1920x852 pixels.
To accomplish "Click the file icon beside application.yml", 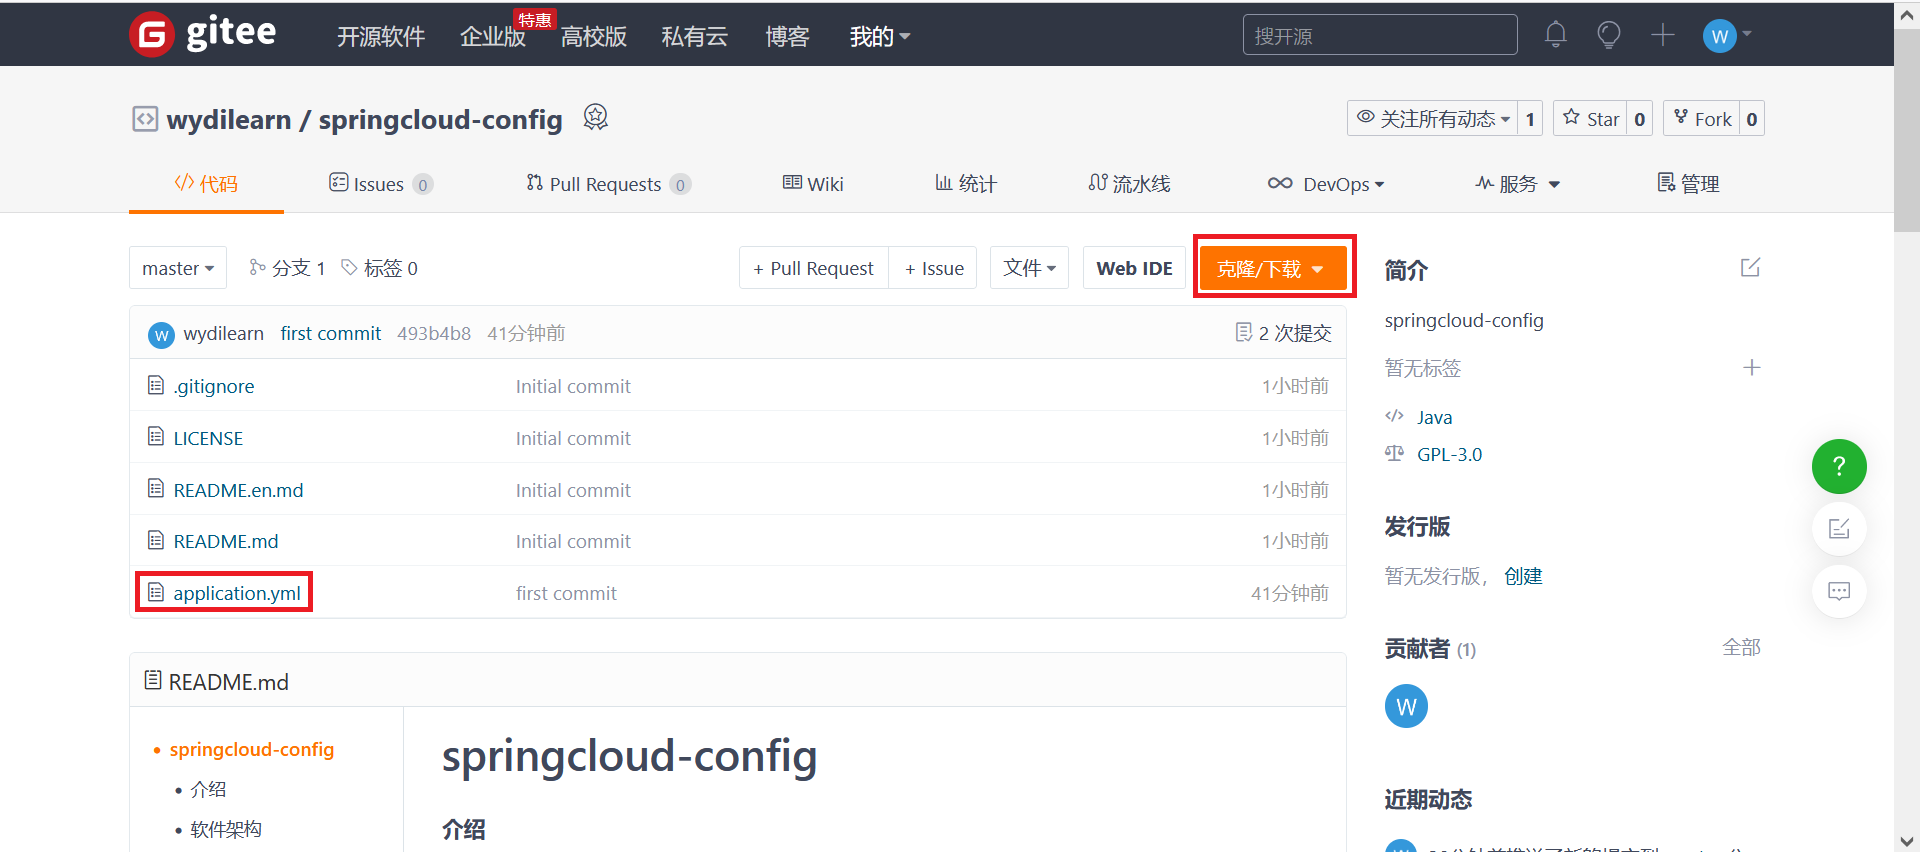I will click(x=156, y=592).
